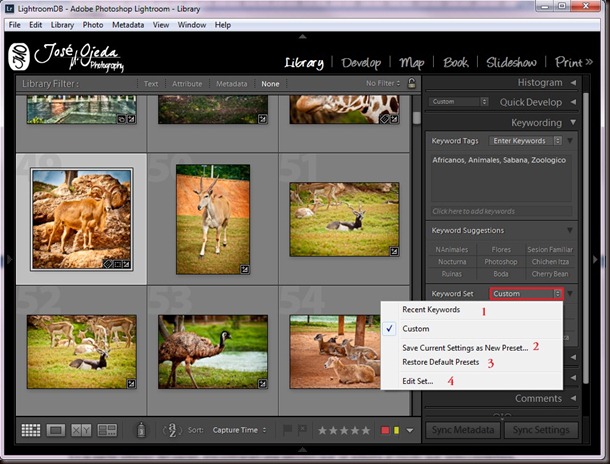This screenshot has height=464, width=610.
Task: Collapse Keyword Set section triangle
Action: click(x=570, y=293)
